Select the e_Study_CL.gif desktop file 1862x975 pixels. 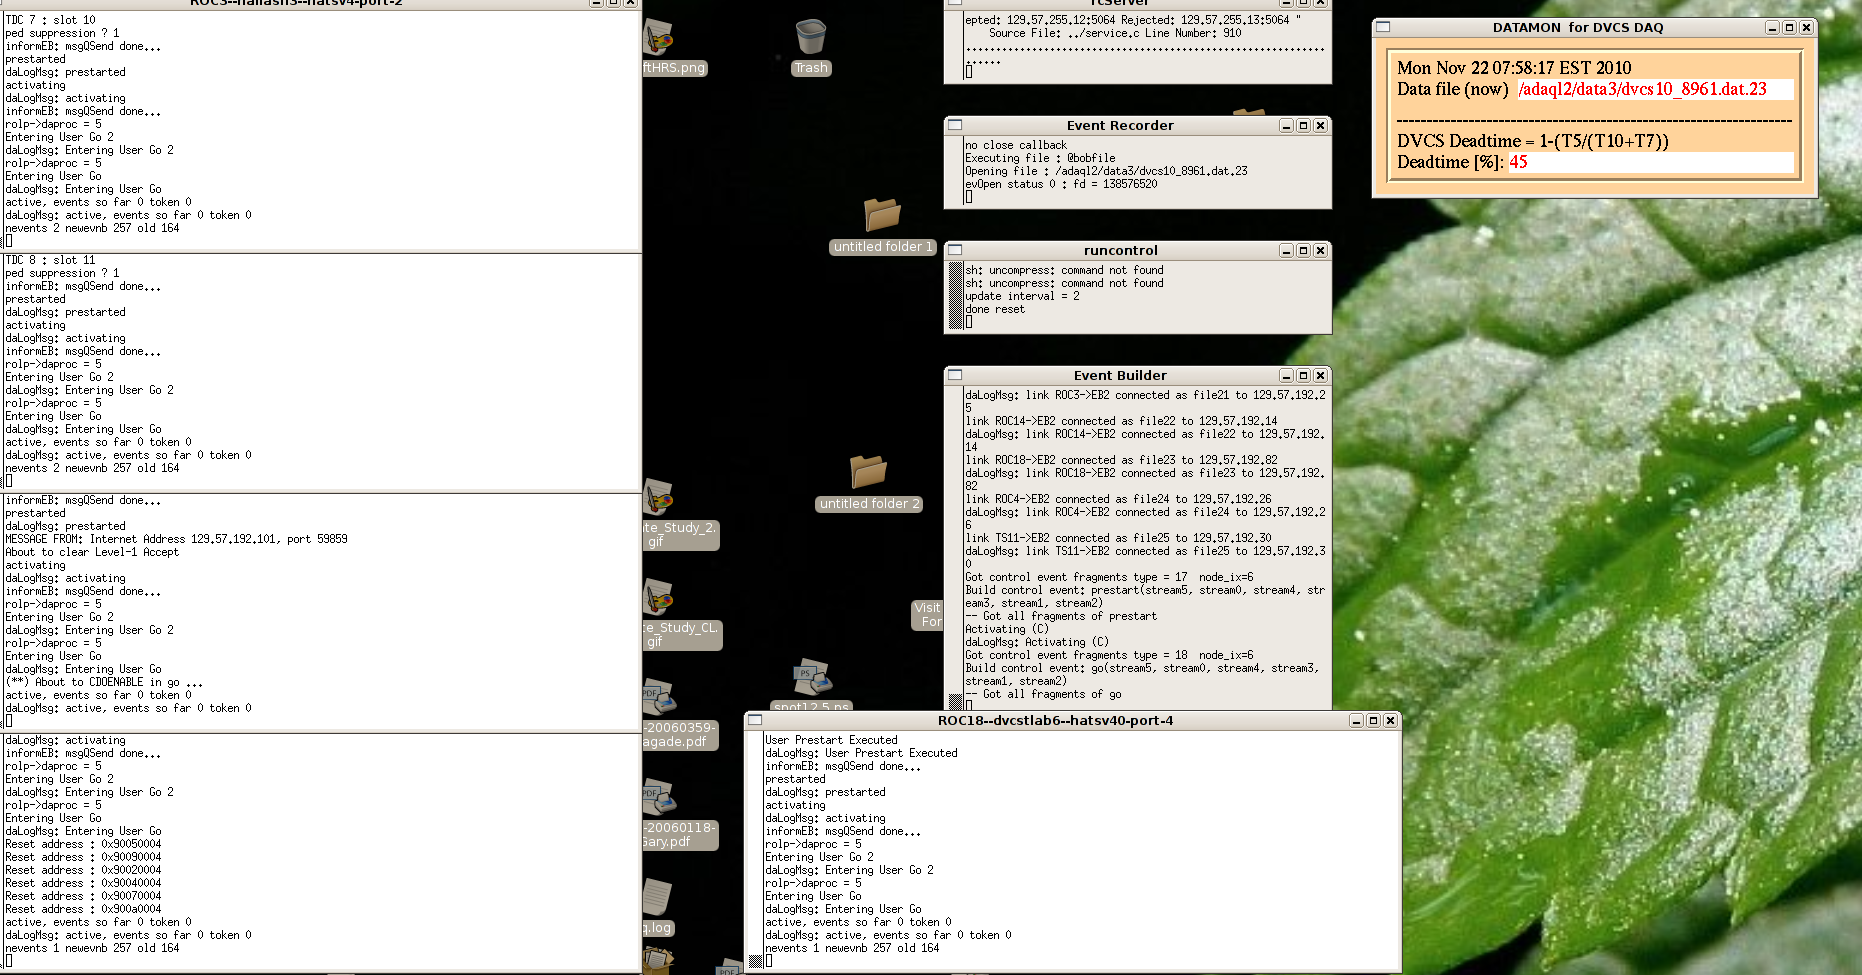(x=659, y=597)
